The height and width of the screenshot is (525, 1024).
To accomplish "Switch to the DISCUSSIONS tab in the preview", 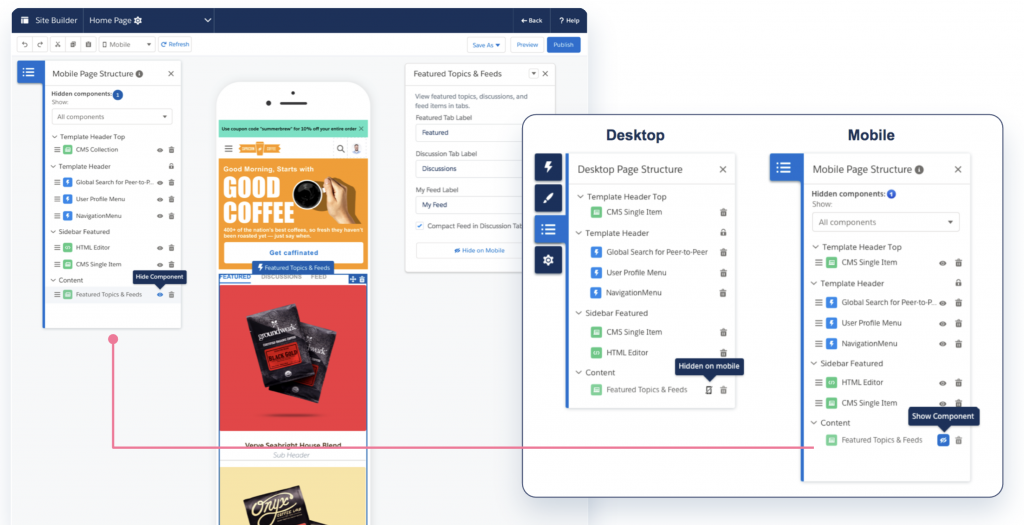I will pyautogui.click(x=281, y=277).
